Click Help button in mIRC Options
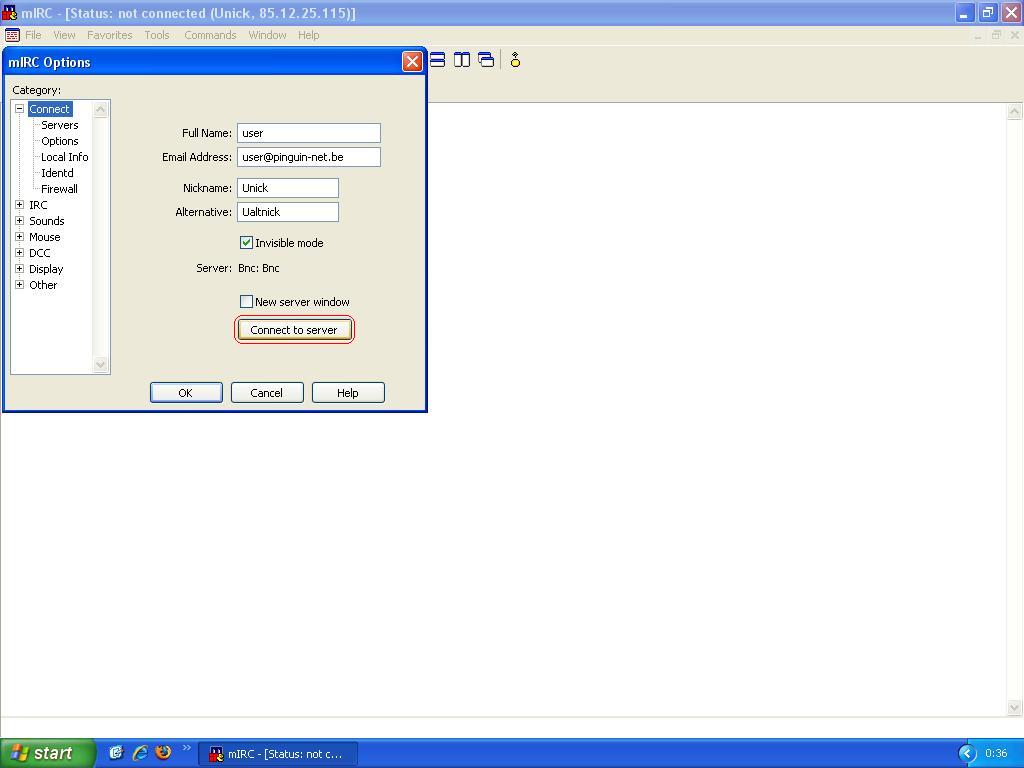Viewport: 1024px width, 768px height. tap(348, 392)
